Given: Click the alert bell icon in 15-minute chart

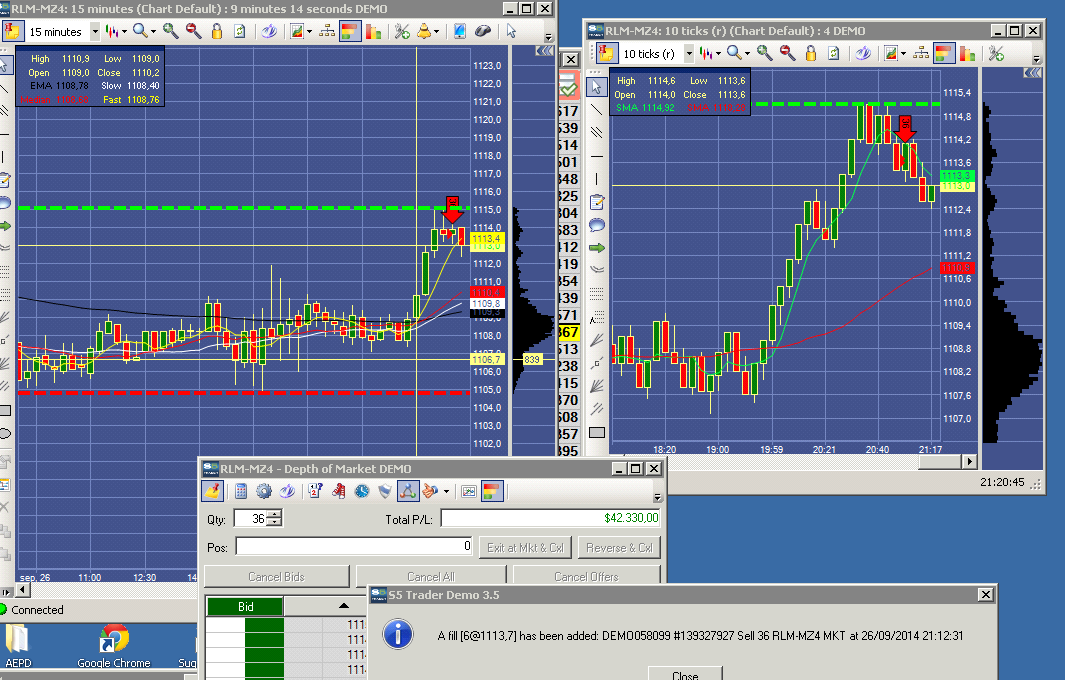Looking at the screenshot, I should click(x=424, y=31).
